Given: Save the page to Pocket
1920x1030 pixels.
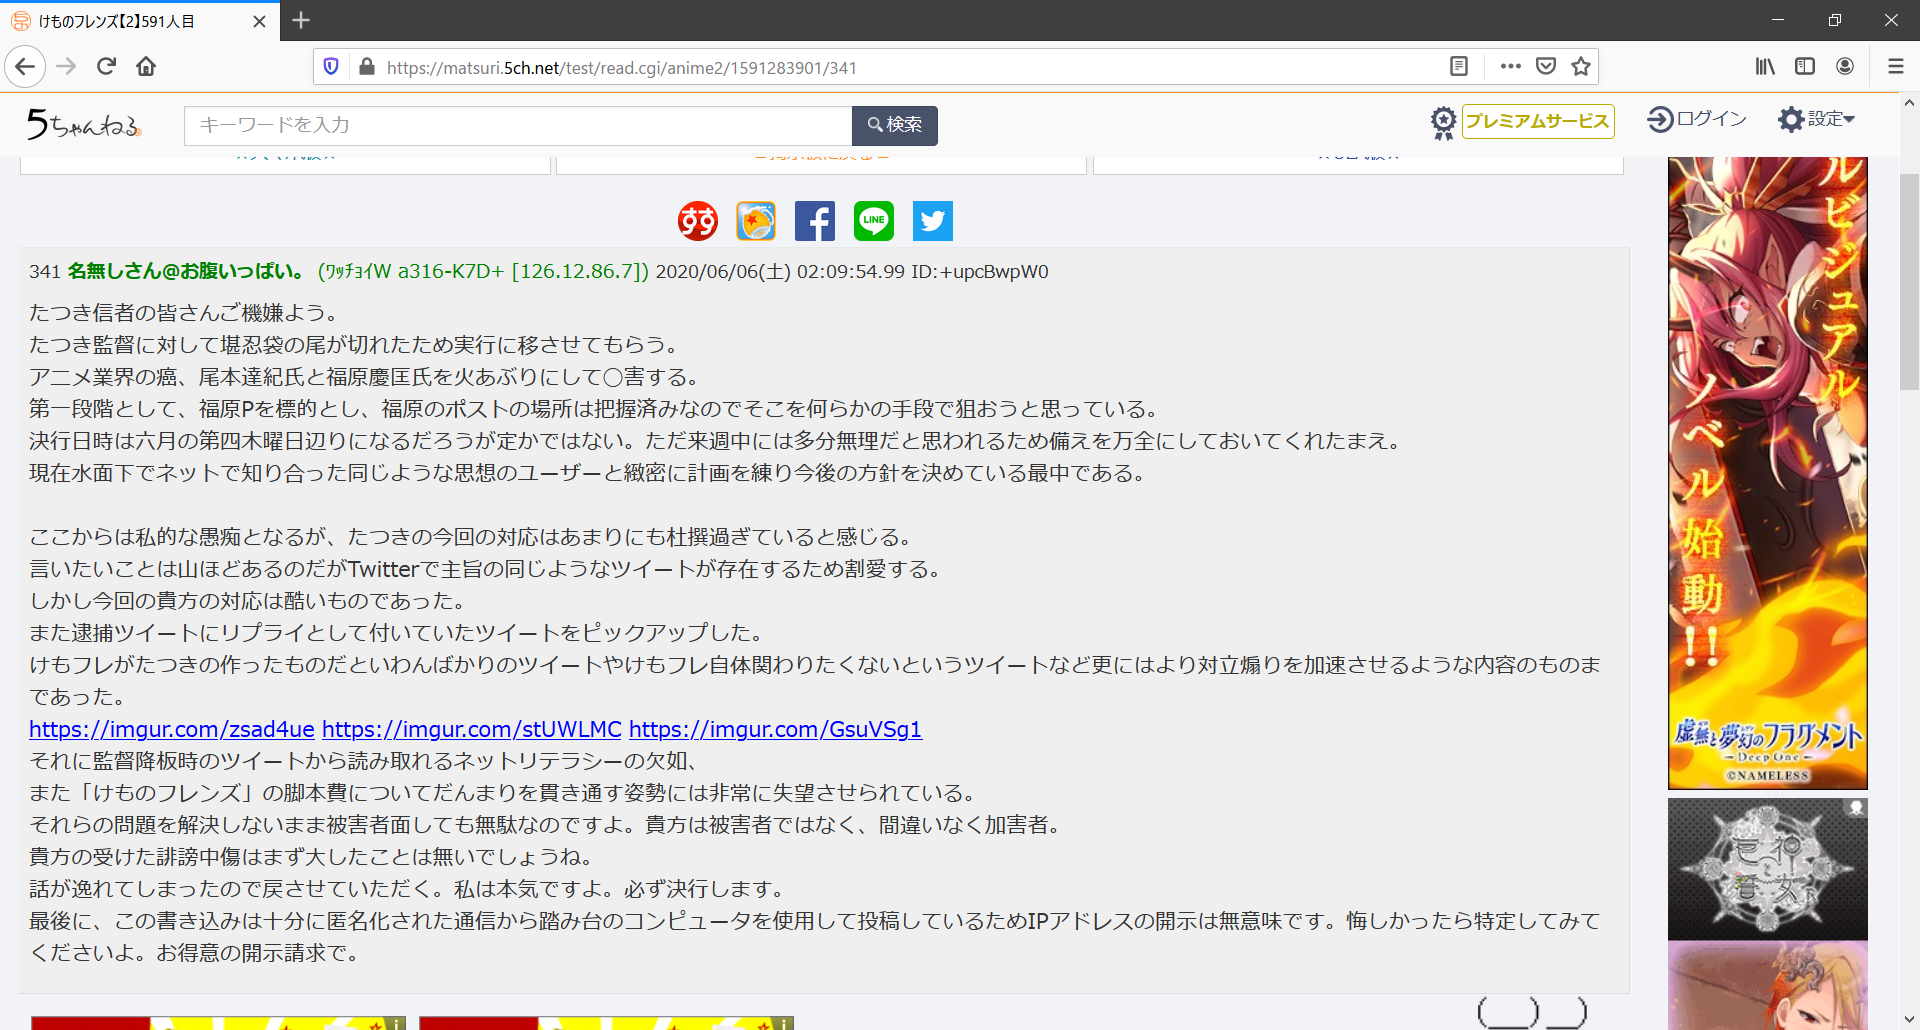Looking at the screenshot, I should (x=1546, y=67).
